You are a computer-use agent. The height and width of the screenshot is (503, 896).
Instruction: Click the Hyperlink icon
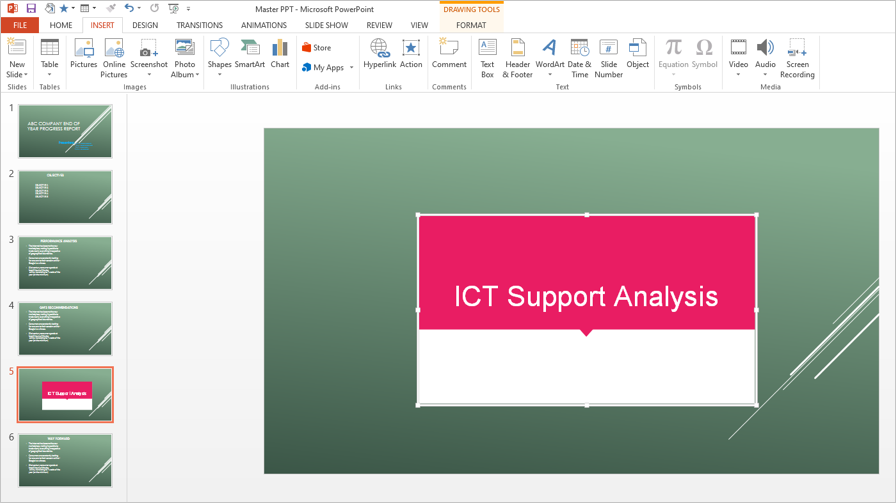pos(380,56)
